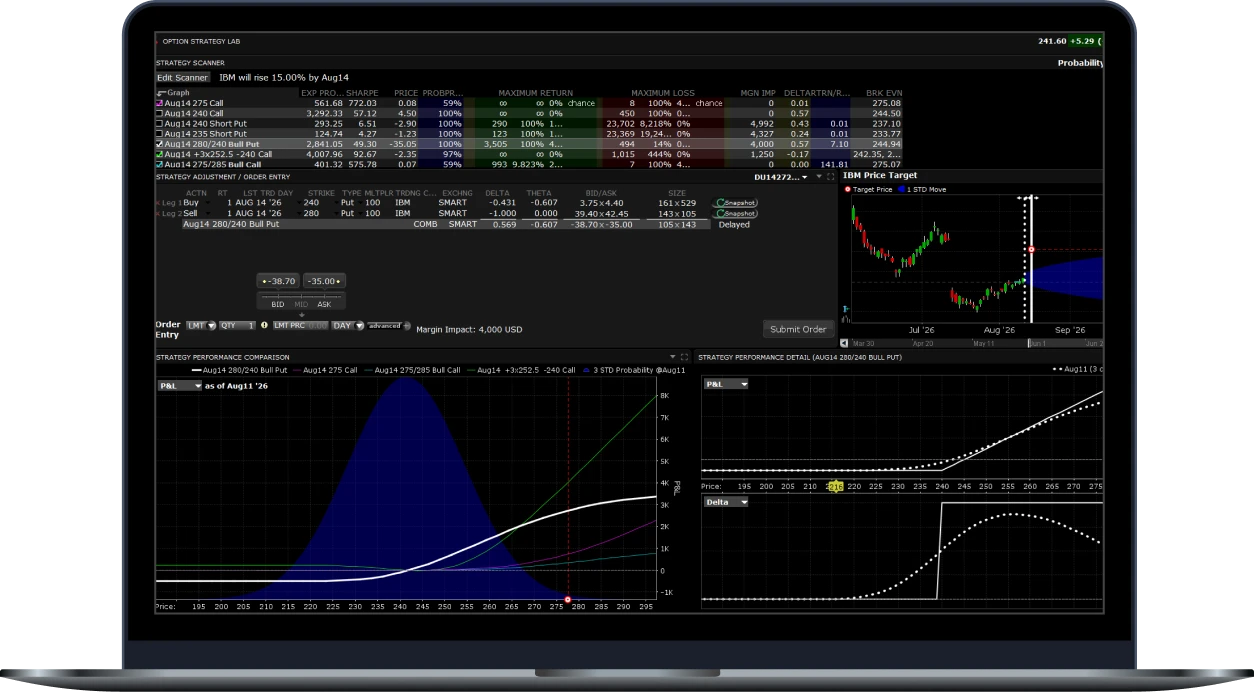This screenshot has width=1254, height=692.
Task: Sort by the PRICE column header
Action: point(404,93)
